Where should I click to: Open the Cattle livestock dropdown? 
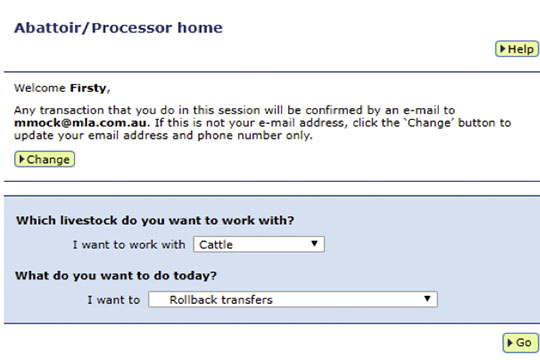(x=259, y=244)
